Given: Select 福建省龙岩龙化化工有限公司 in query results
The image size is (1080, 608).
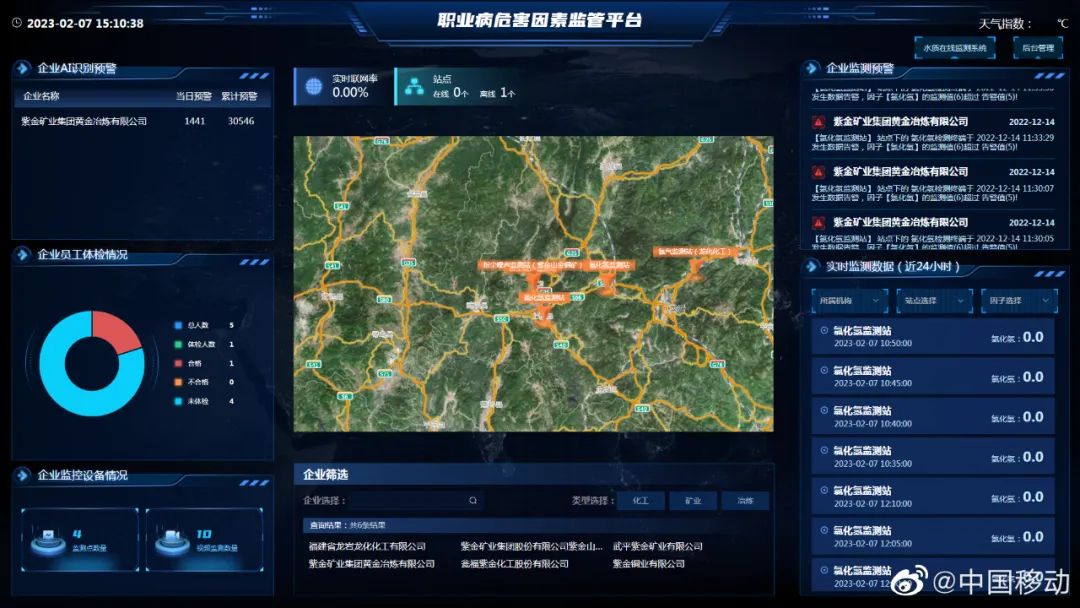Looking at the screenshot, I should point(367,547).
